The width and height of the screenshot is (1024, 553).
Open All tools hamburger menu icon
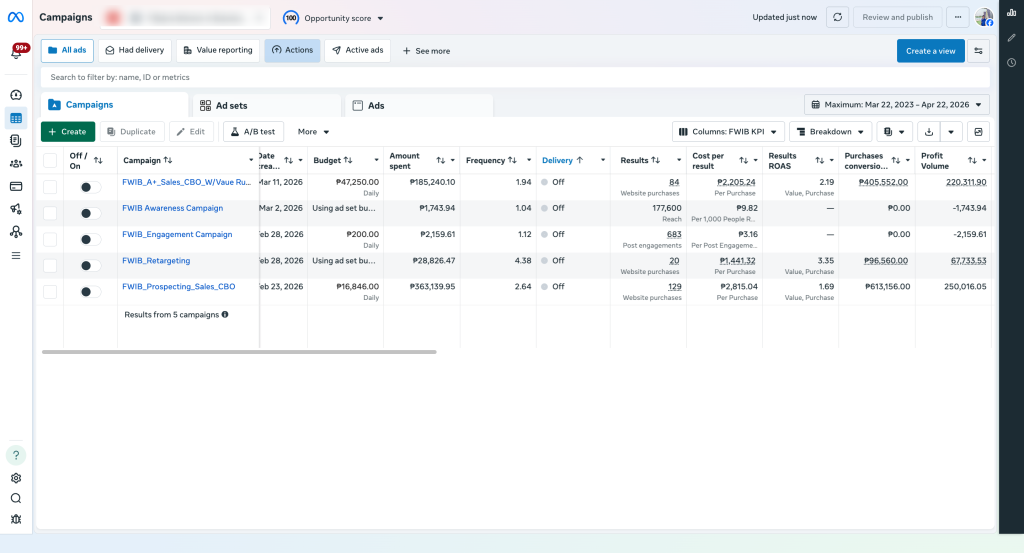point(16,255)
